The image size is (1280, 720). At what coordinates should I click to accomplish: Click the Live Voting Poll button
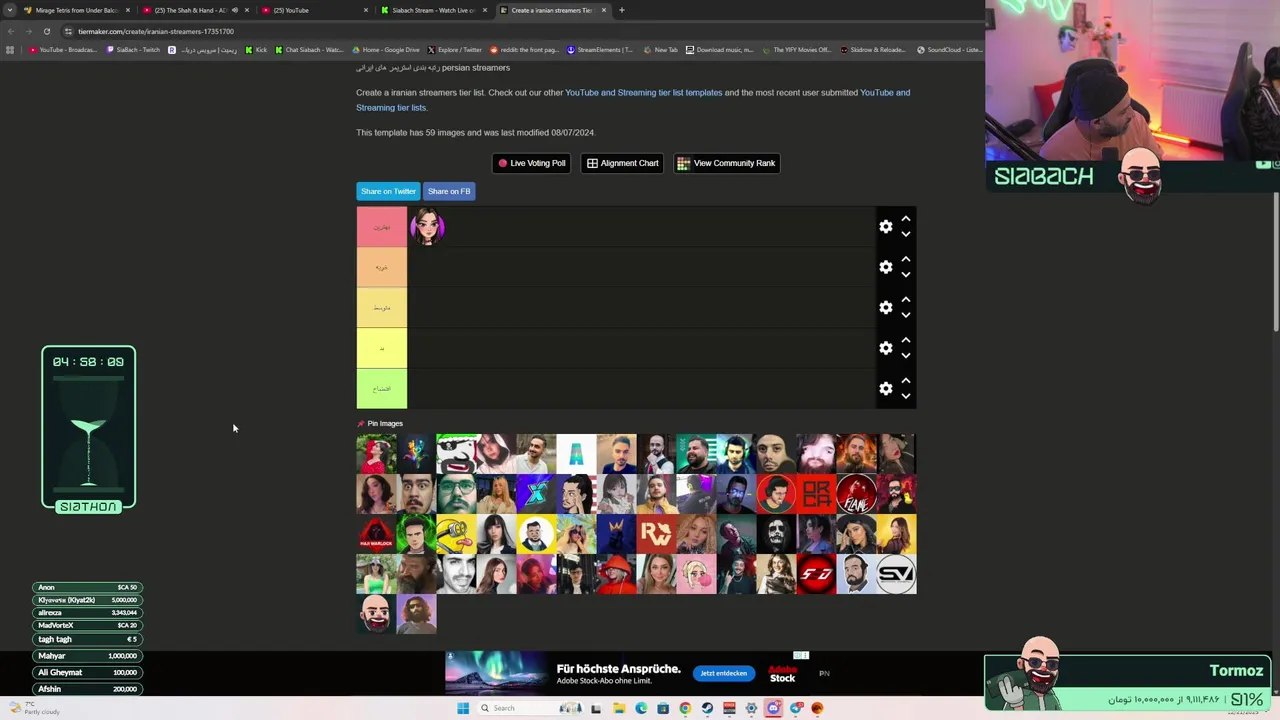pyautogui.click(x=531, y=163)
